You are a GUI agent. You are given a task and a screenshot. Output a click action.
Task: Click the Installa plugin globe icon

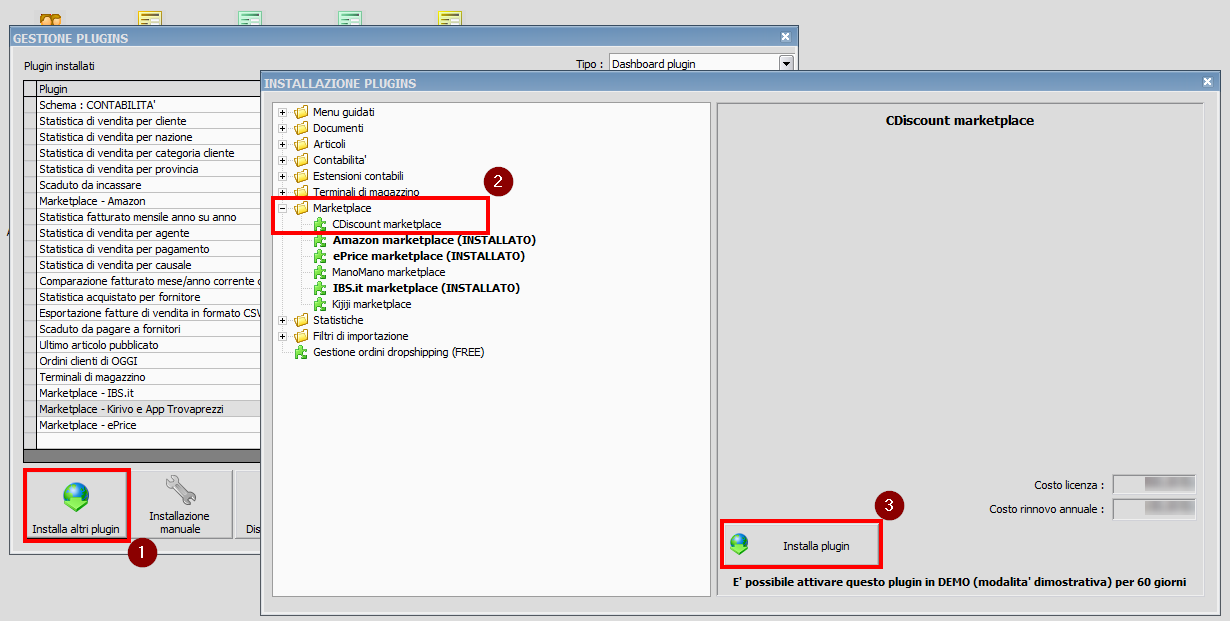click(739, 544)
